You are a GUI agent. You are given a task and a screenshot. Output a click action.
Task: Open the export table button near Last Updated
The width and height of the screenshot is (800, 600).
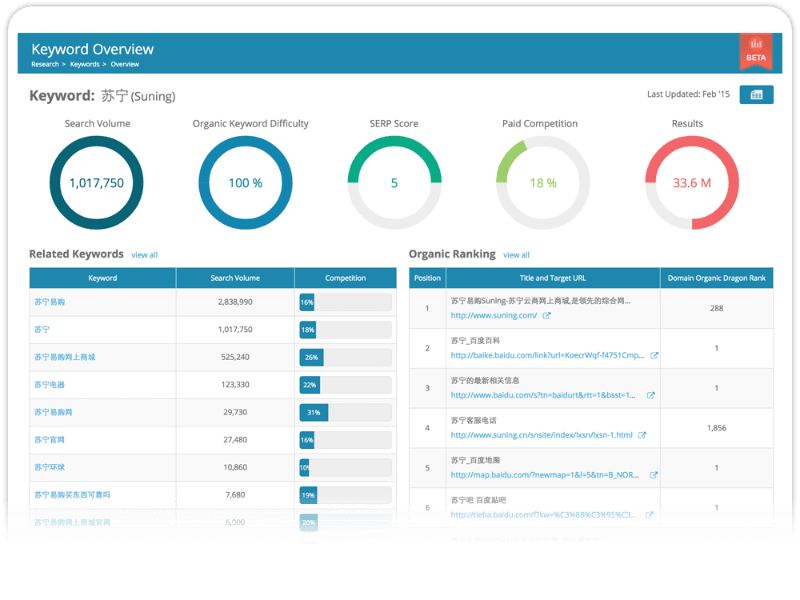coord(756,94)
